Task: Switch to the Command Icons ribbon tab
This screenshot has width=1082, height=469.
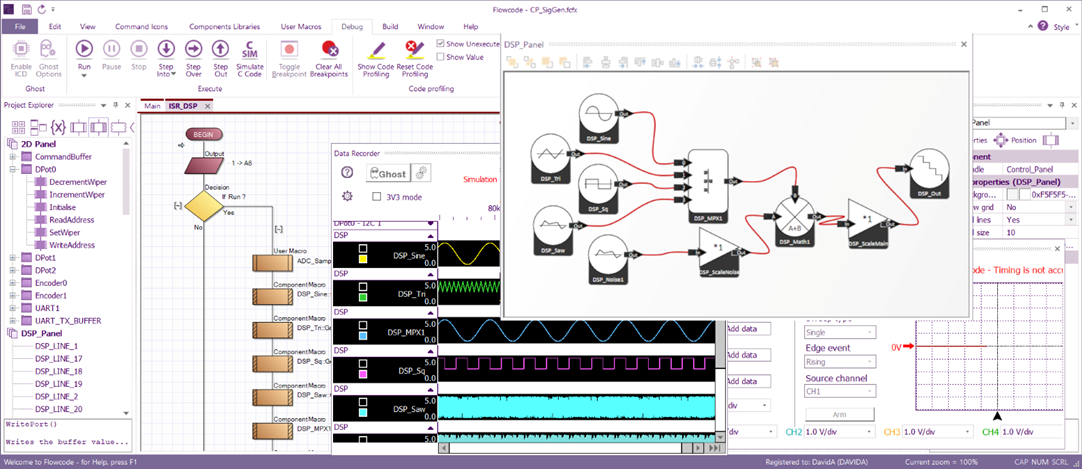Action: 141,26
